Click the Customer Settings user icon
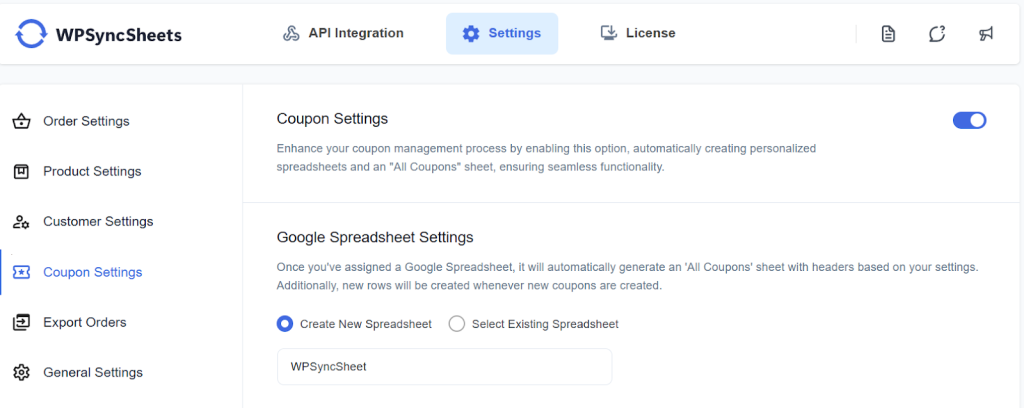 pyautogui.click(x=22, y=222)
